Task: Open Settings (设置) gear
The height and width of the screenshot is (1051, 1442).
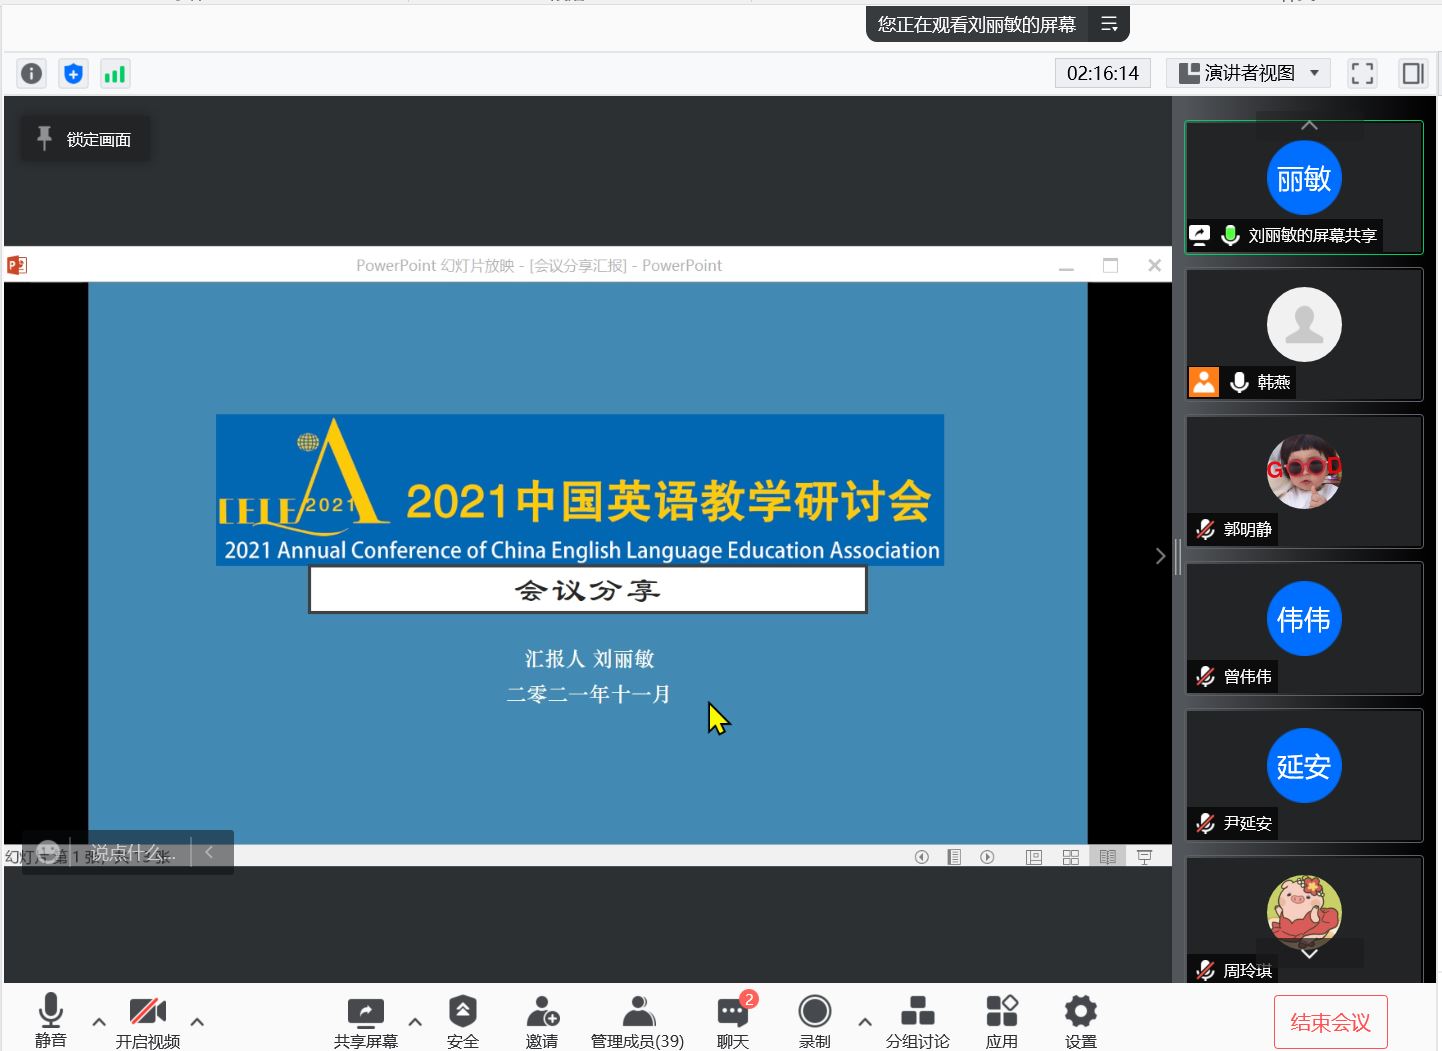Action: point(1081,1022)
